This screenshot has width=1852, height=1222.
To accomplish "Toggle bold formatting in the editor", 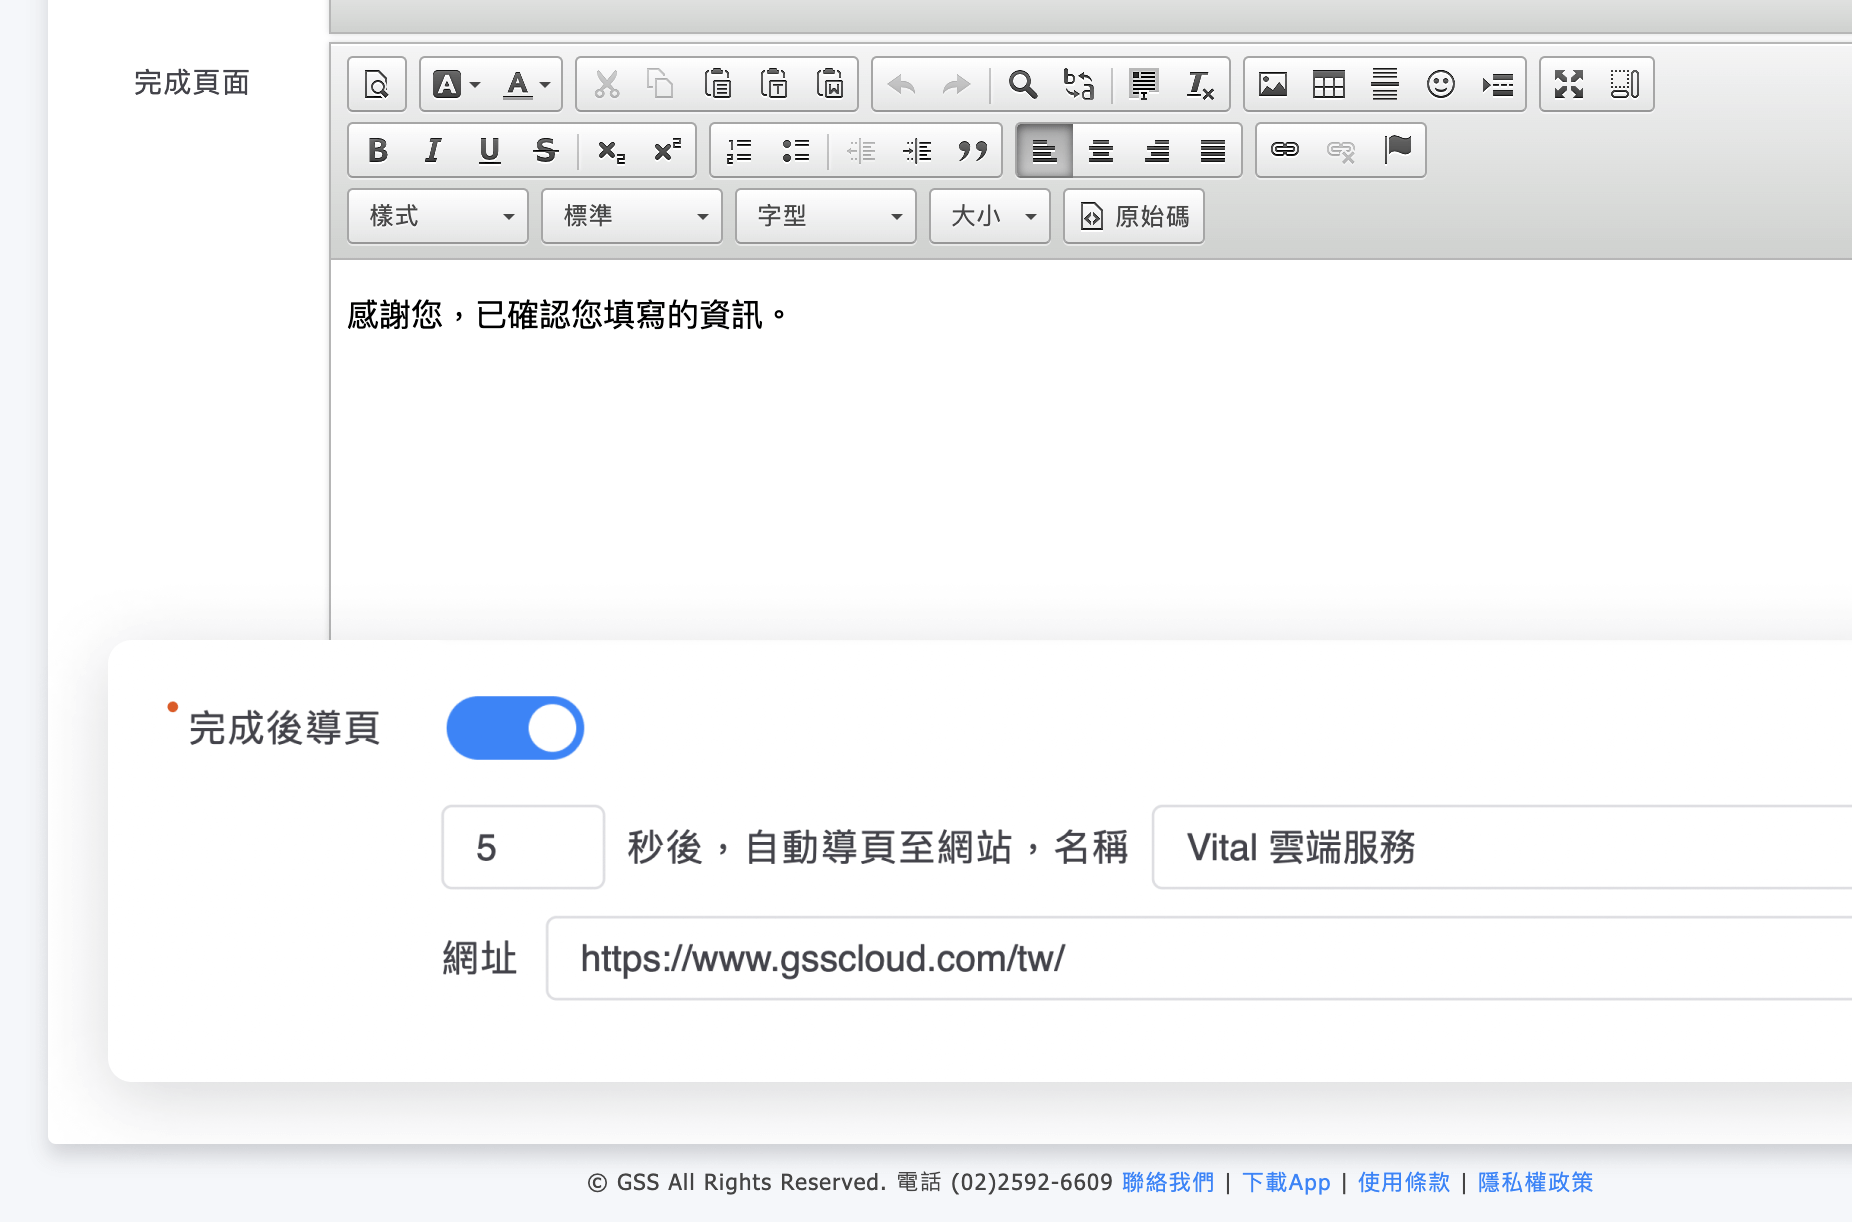I will [378, 151].
